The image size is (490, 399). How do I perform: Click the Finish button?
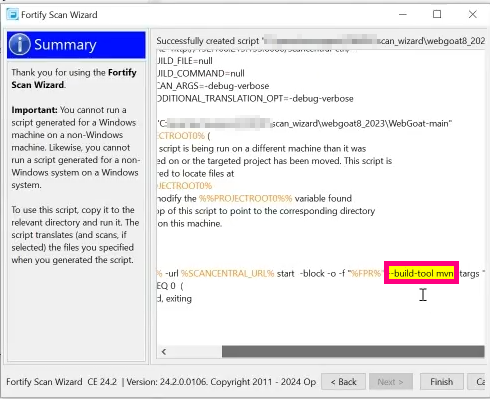(441, 382)
